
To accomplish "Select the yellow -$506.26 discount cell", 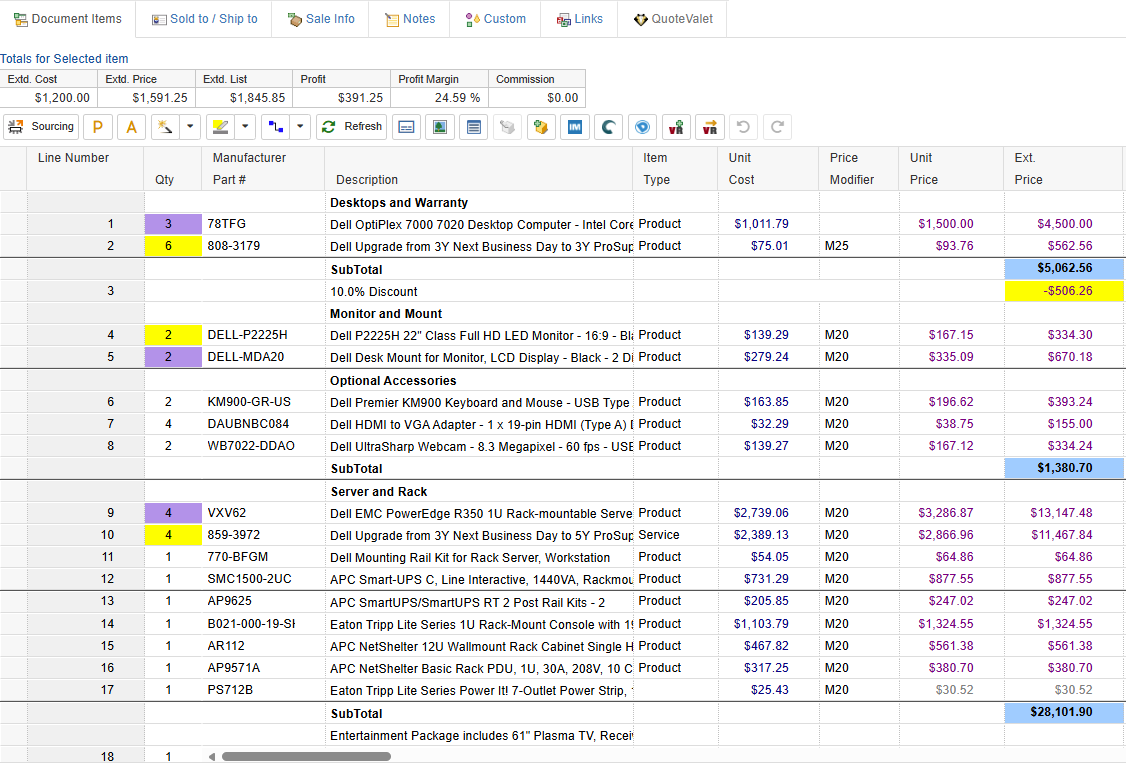I will pyautogui.click(x=1062, y=292).
